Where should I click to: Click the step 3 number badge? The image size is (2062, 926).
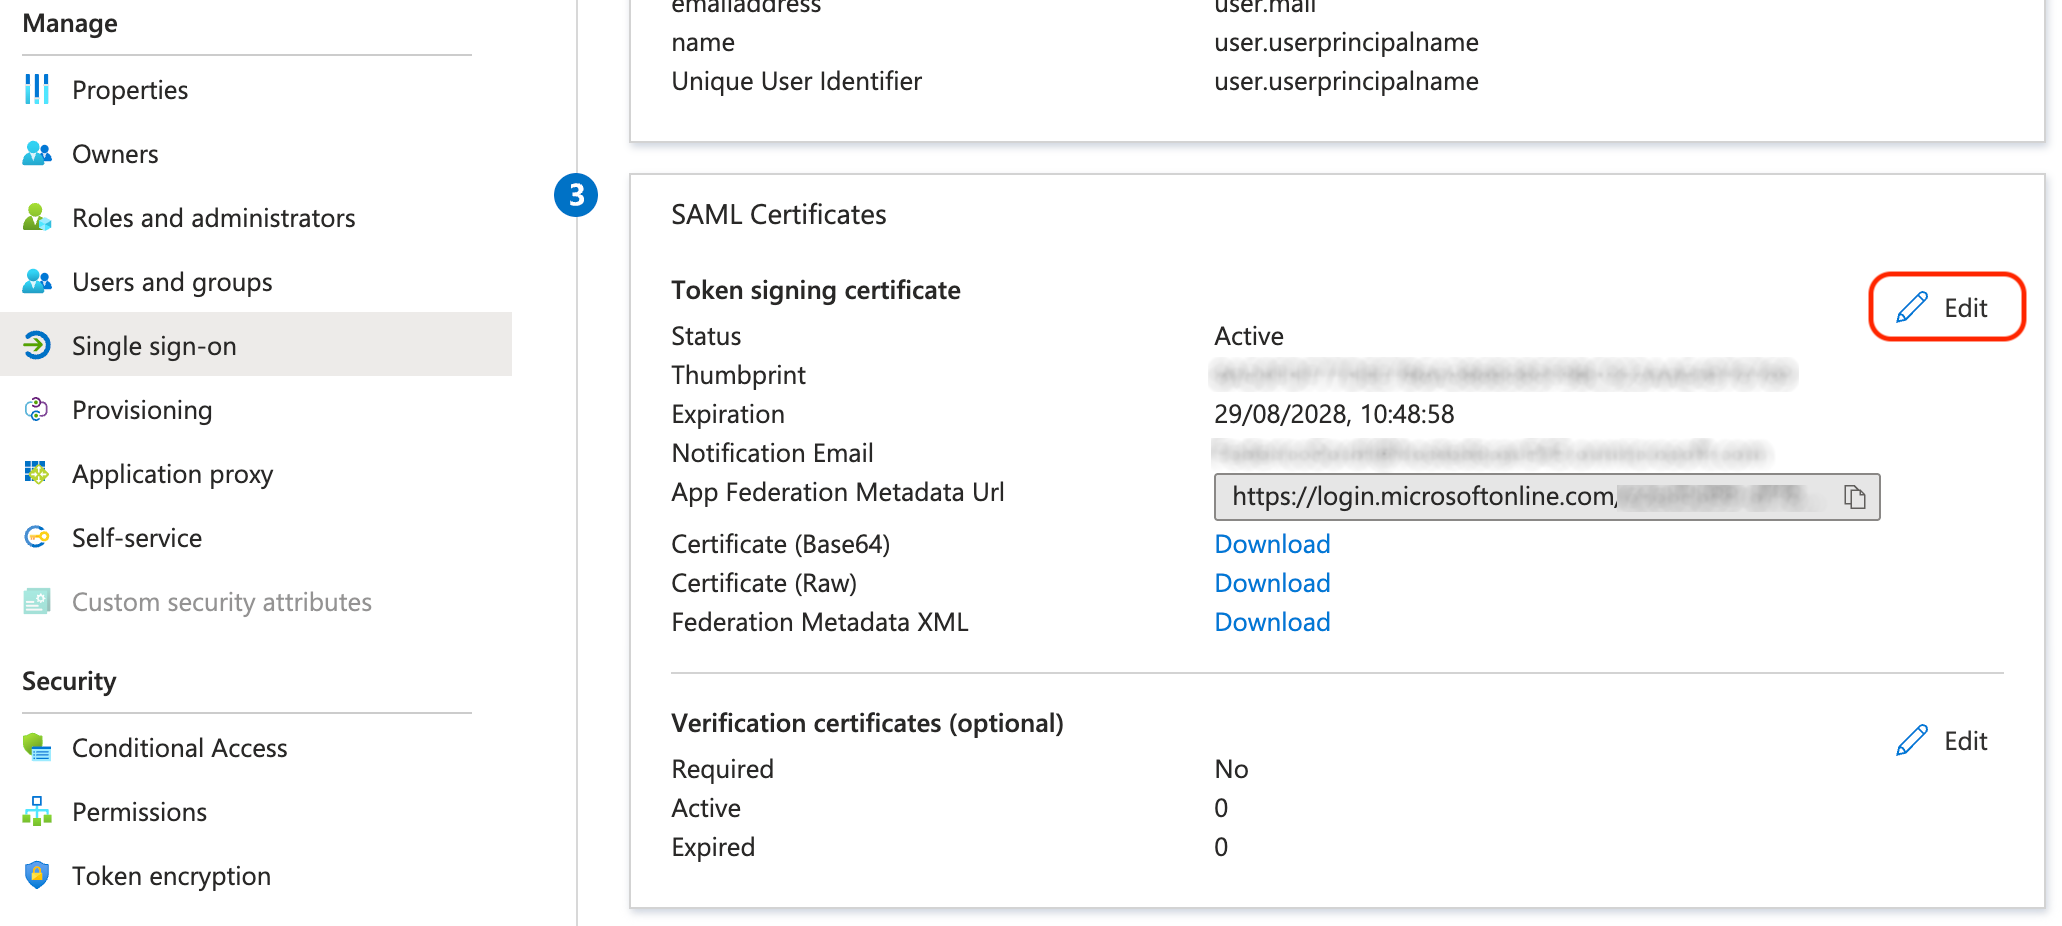[x=576, y=195]
